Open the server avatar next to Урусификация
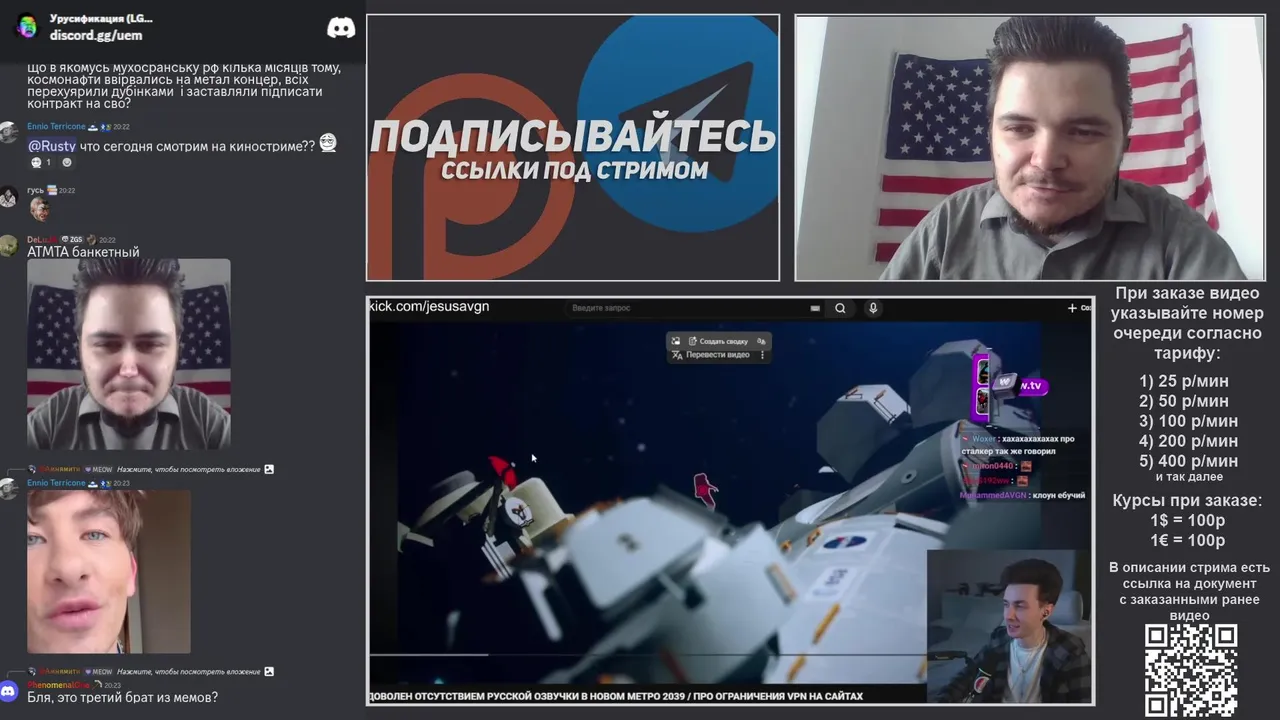 27,27
